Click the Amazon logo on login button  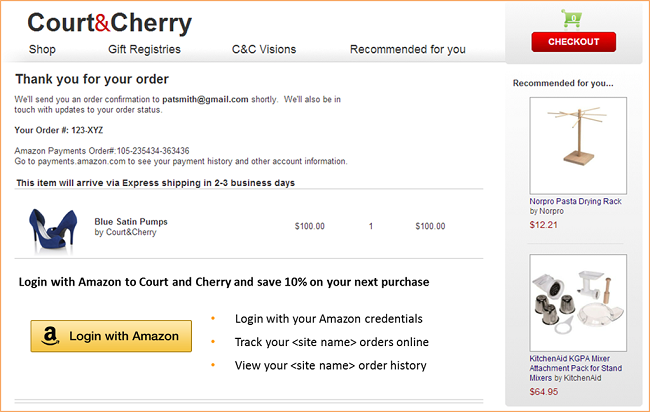pos(48,336)
